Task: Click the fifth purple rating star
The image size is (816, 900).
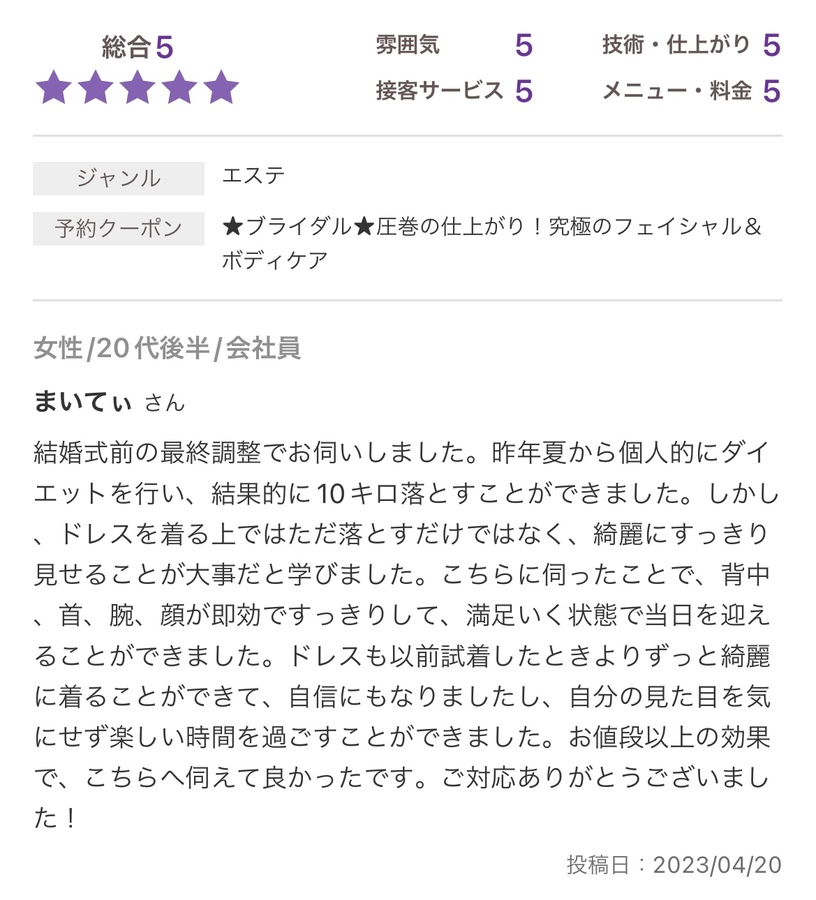Action: [x=222, y=88]
